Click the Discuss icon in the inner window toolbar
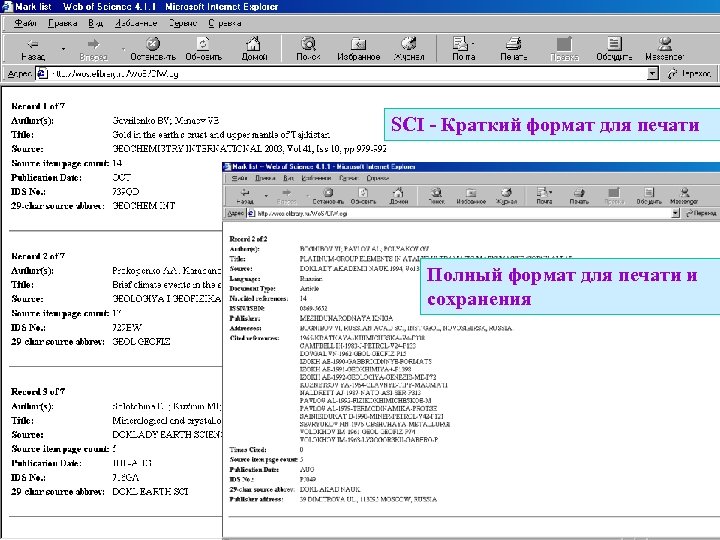 tap(648, 192)
